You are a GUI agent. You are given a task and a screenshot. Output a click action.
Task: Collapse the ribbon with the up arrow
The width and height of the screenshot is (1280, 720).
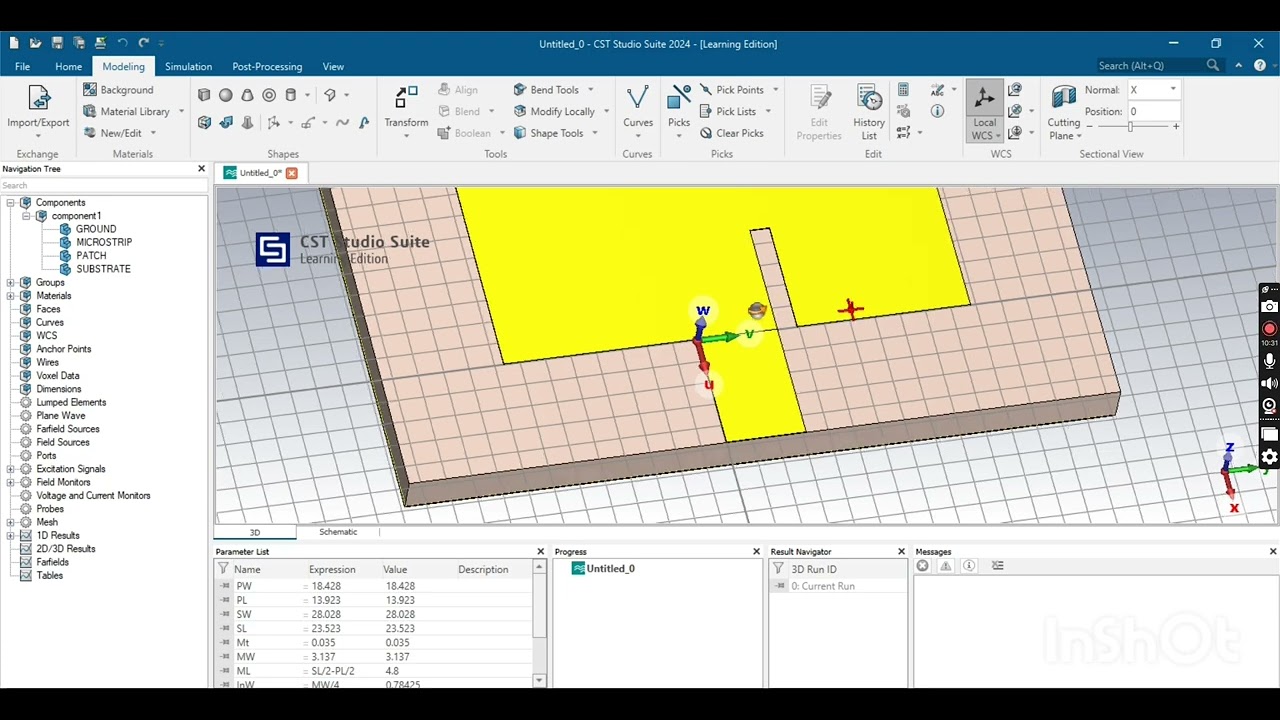(1239, 66)
